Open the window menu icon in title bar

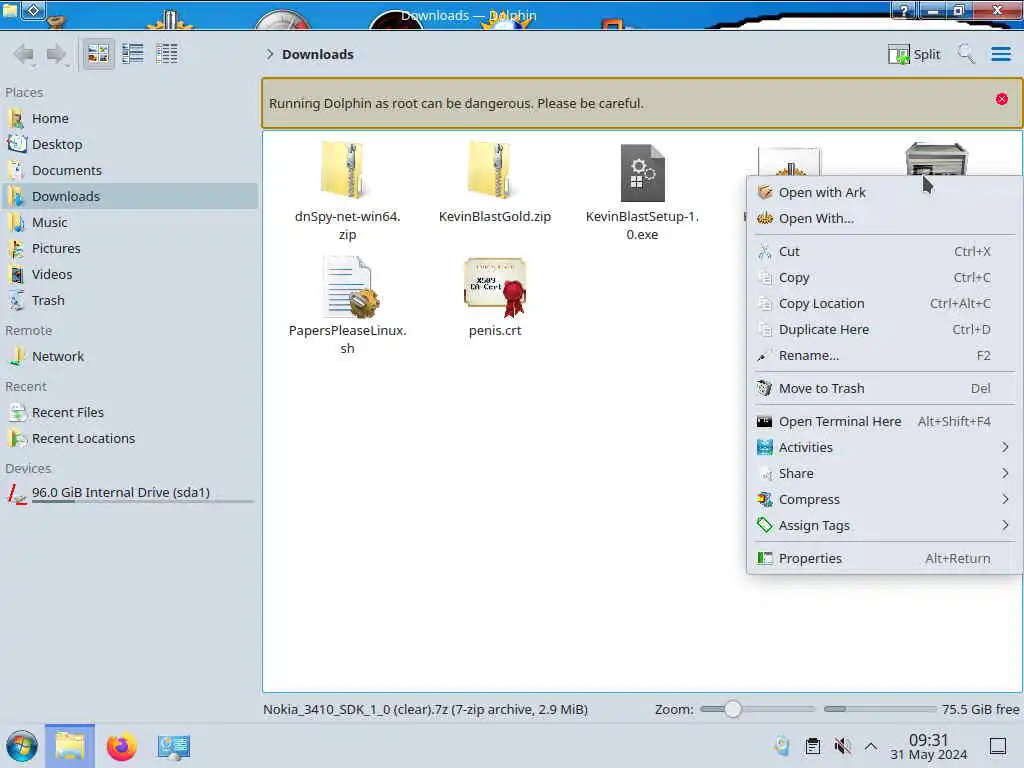tap(10, 10)
